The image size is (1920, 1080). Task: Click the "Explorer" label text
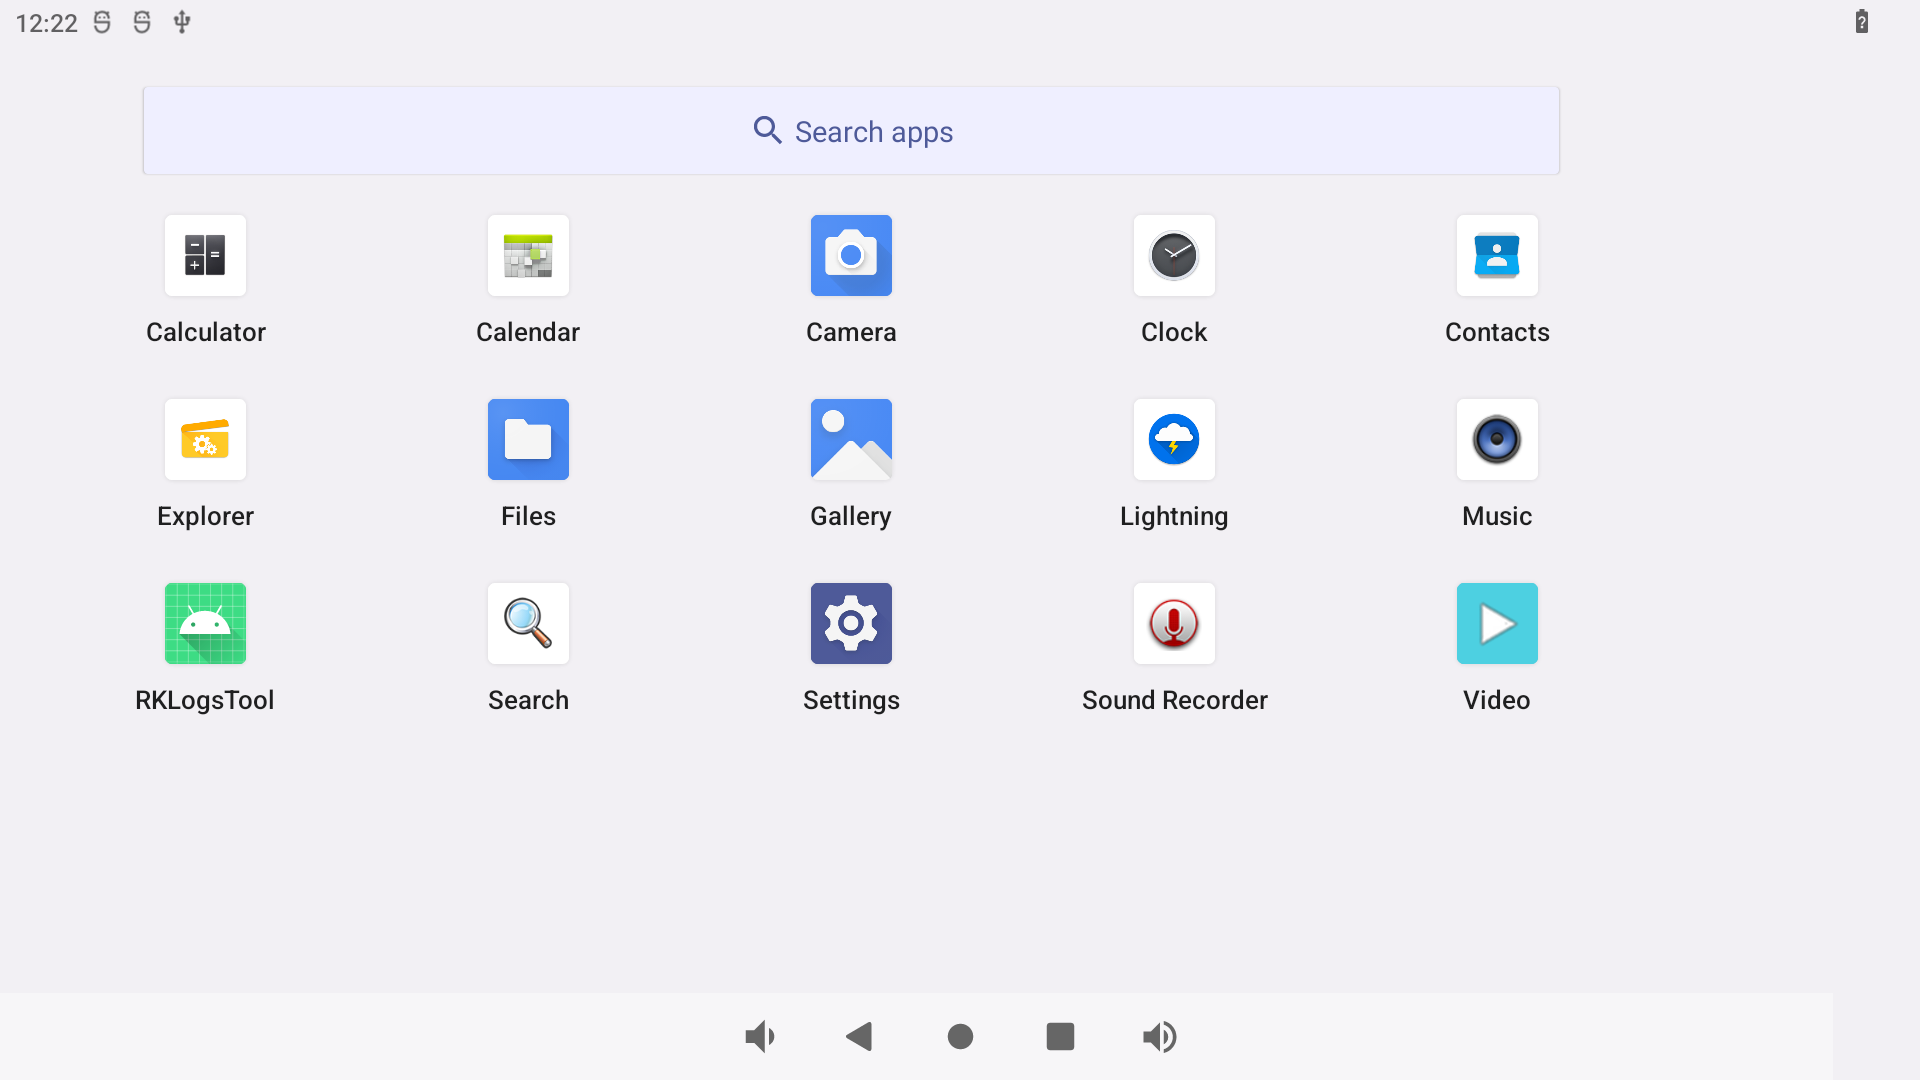pyautogui.click(x=205, y=517)
